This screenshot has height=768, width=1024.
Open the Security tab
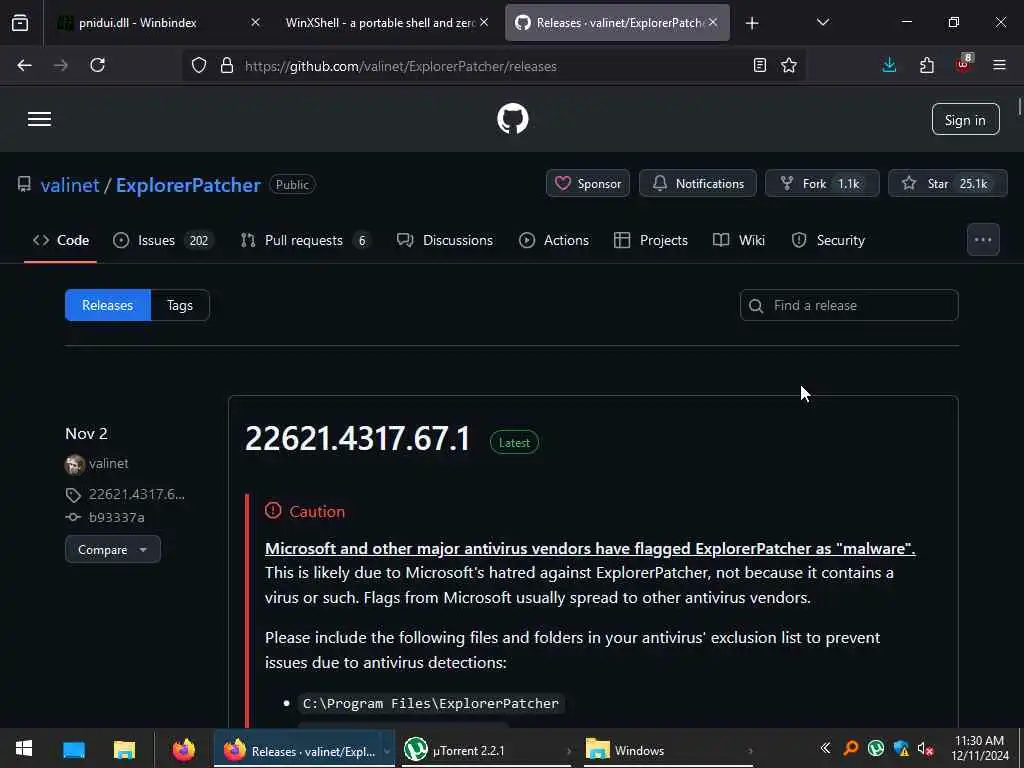(828, 240)
